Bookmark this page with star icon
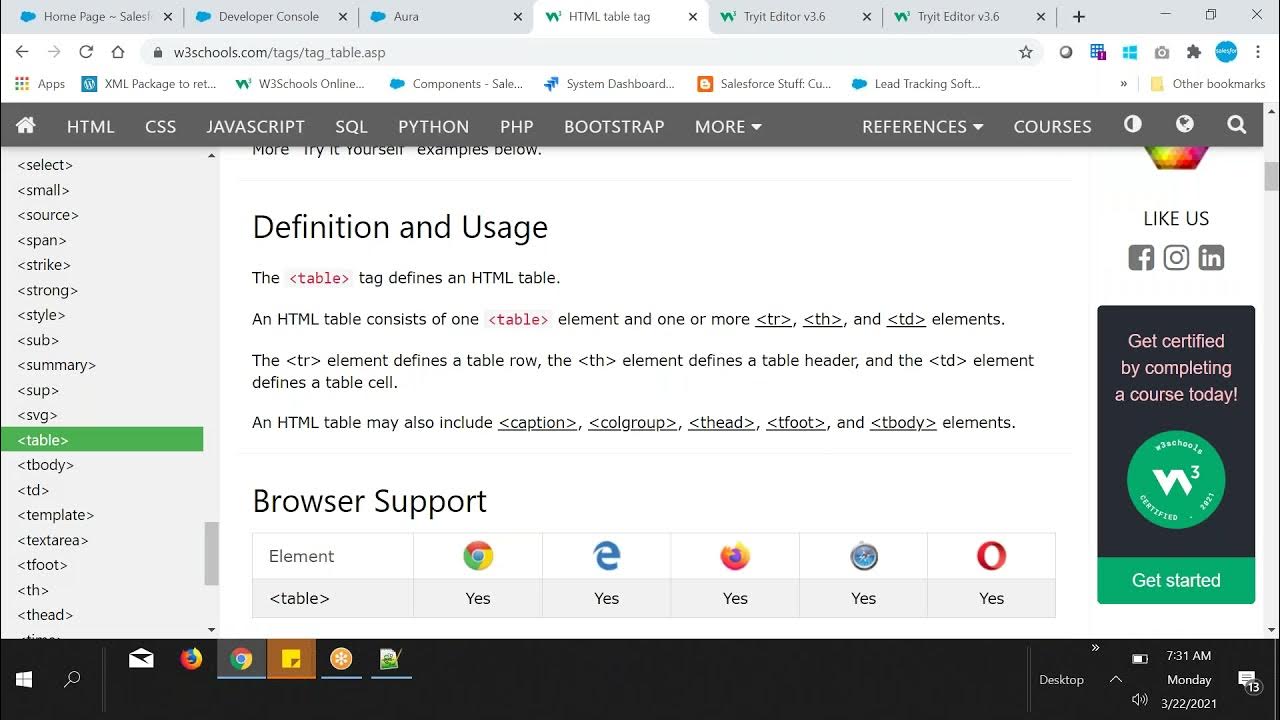The image size is (1280, 720). pos(1025,52)
